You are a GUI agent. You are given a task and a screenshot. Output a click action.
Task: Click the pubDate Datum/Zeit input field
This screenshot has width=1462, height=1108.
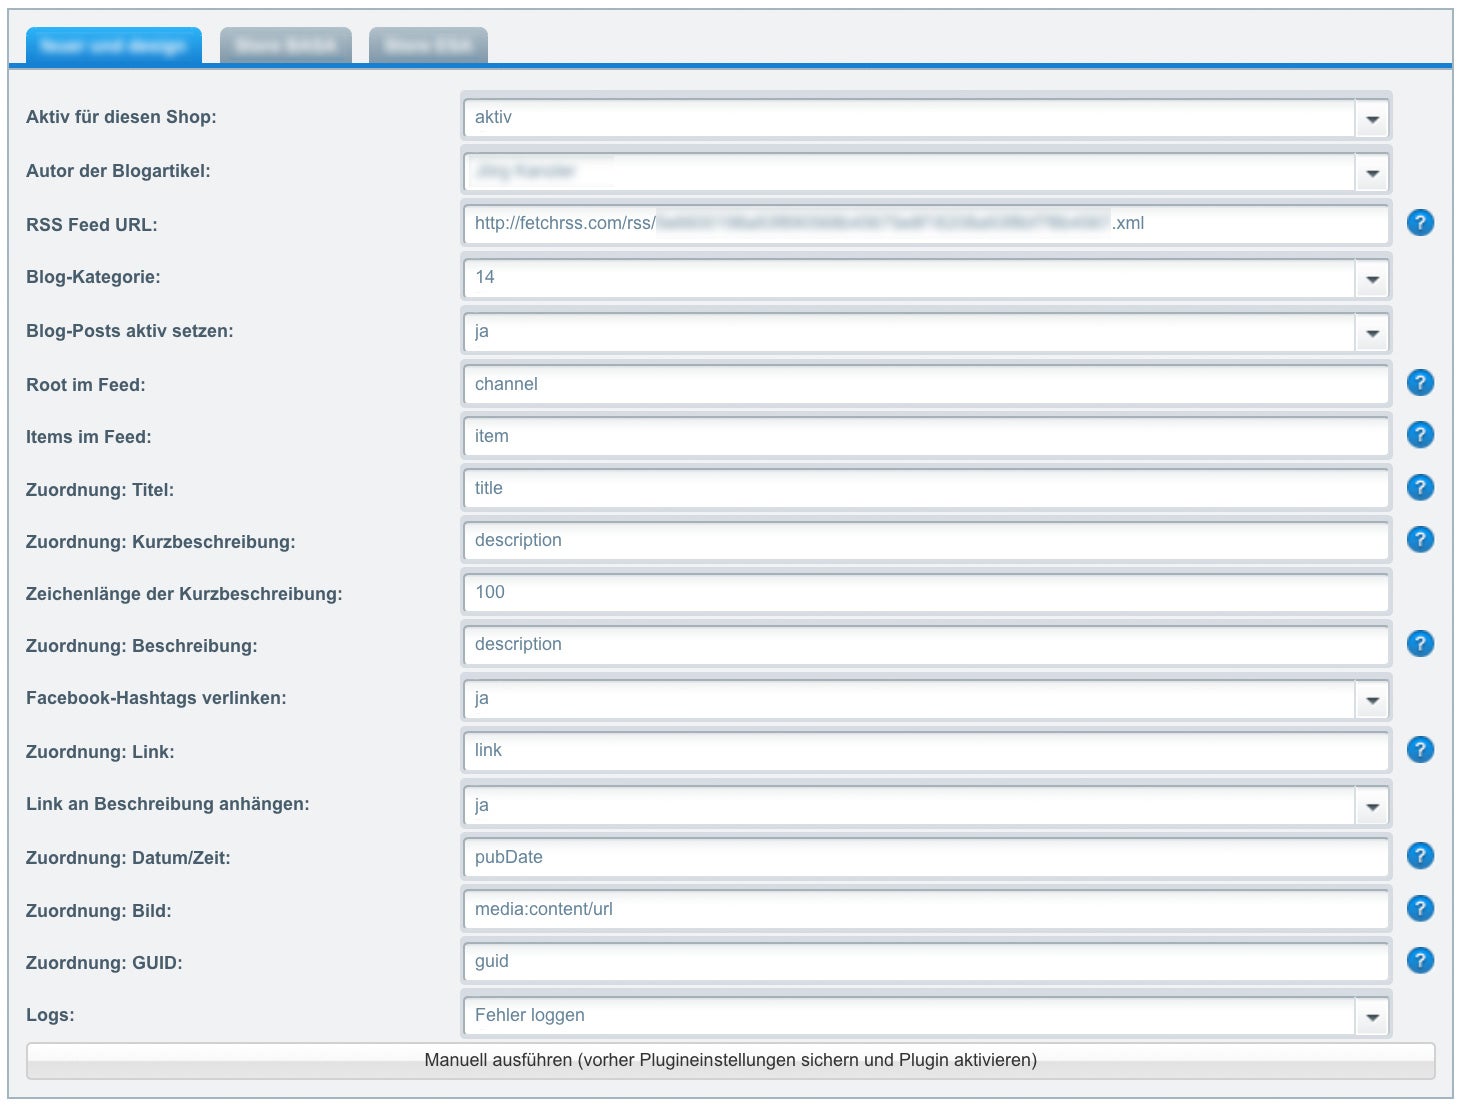click(x=926, y=857)
